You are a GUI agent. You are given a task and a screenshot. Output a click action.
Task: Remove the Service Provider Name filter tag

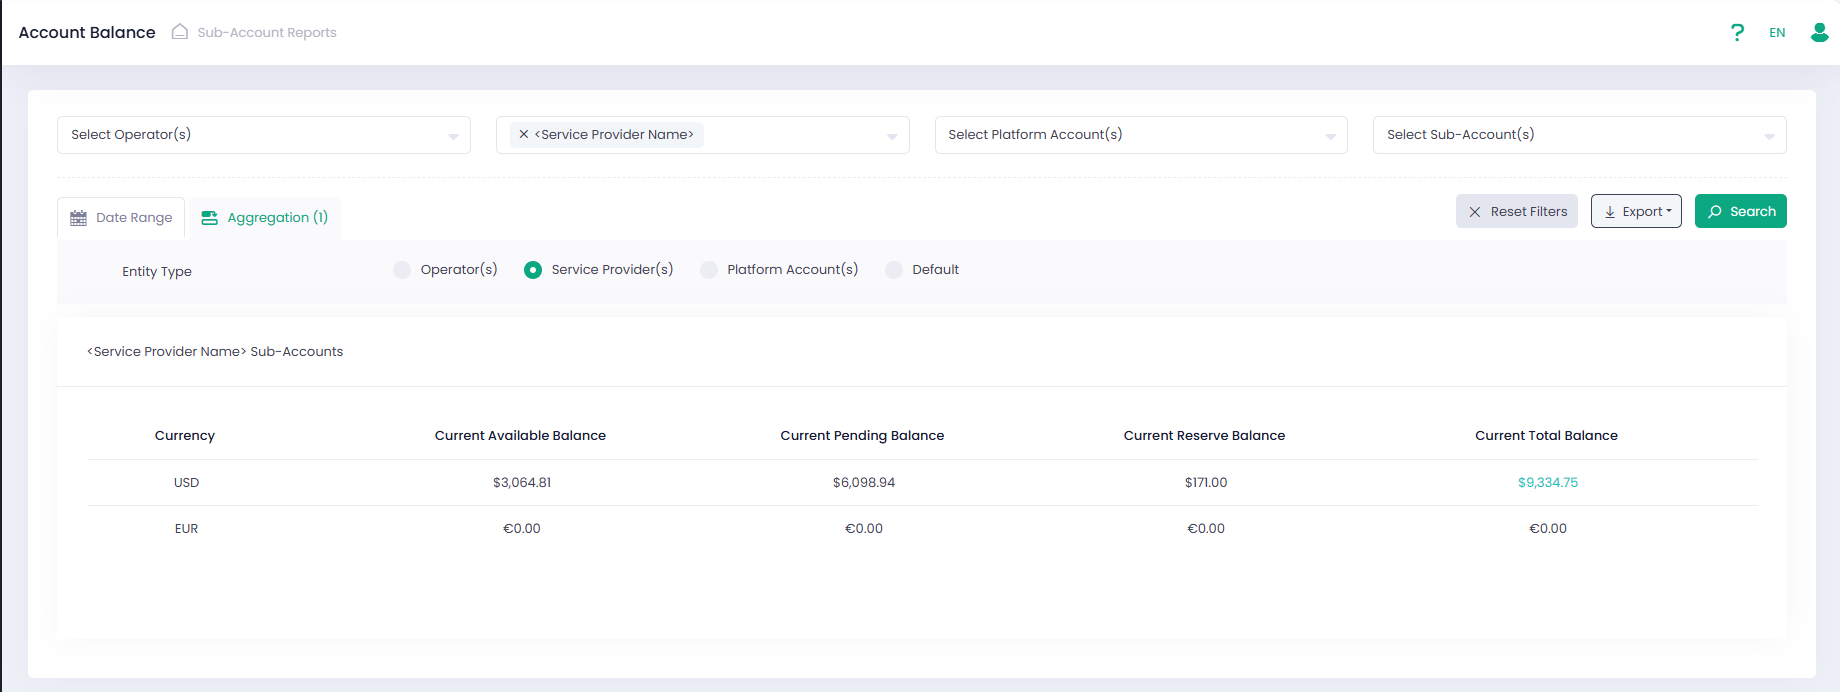point(523,134)
